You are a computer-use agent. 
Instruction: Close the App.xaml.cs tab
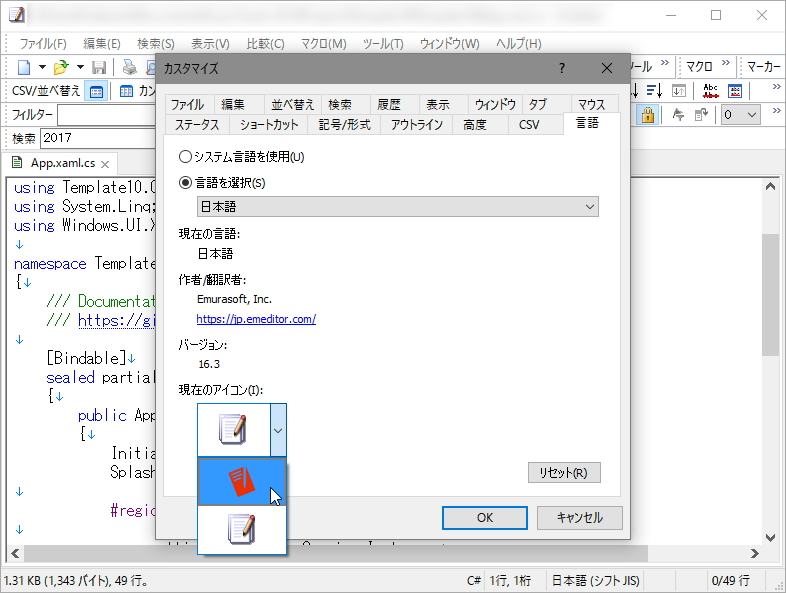[x=105, y=164]
